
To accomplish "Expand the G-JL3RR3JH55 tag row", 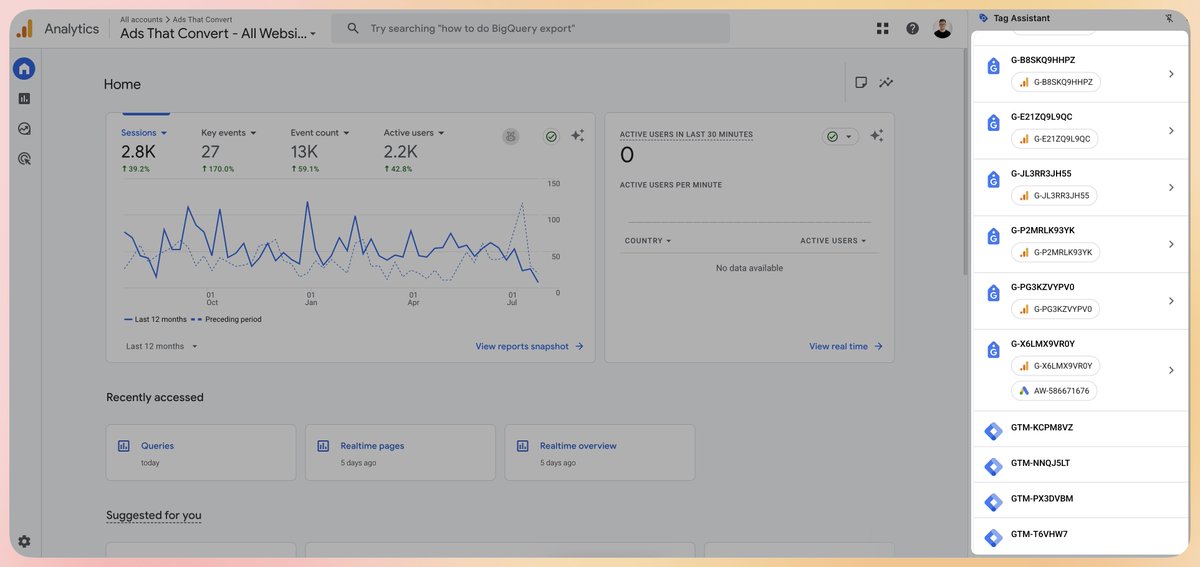I will click(x=1171, y=188).
